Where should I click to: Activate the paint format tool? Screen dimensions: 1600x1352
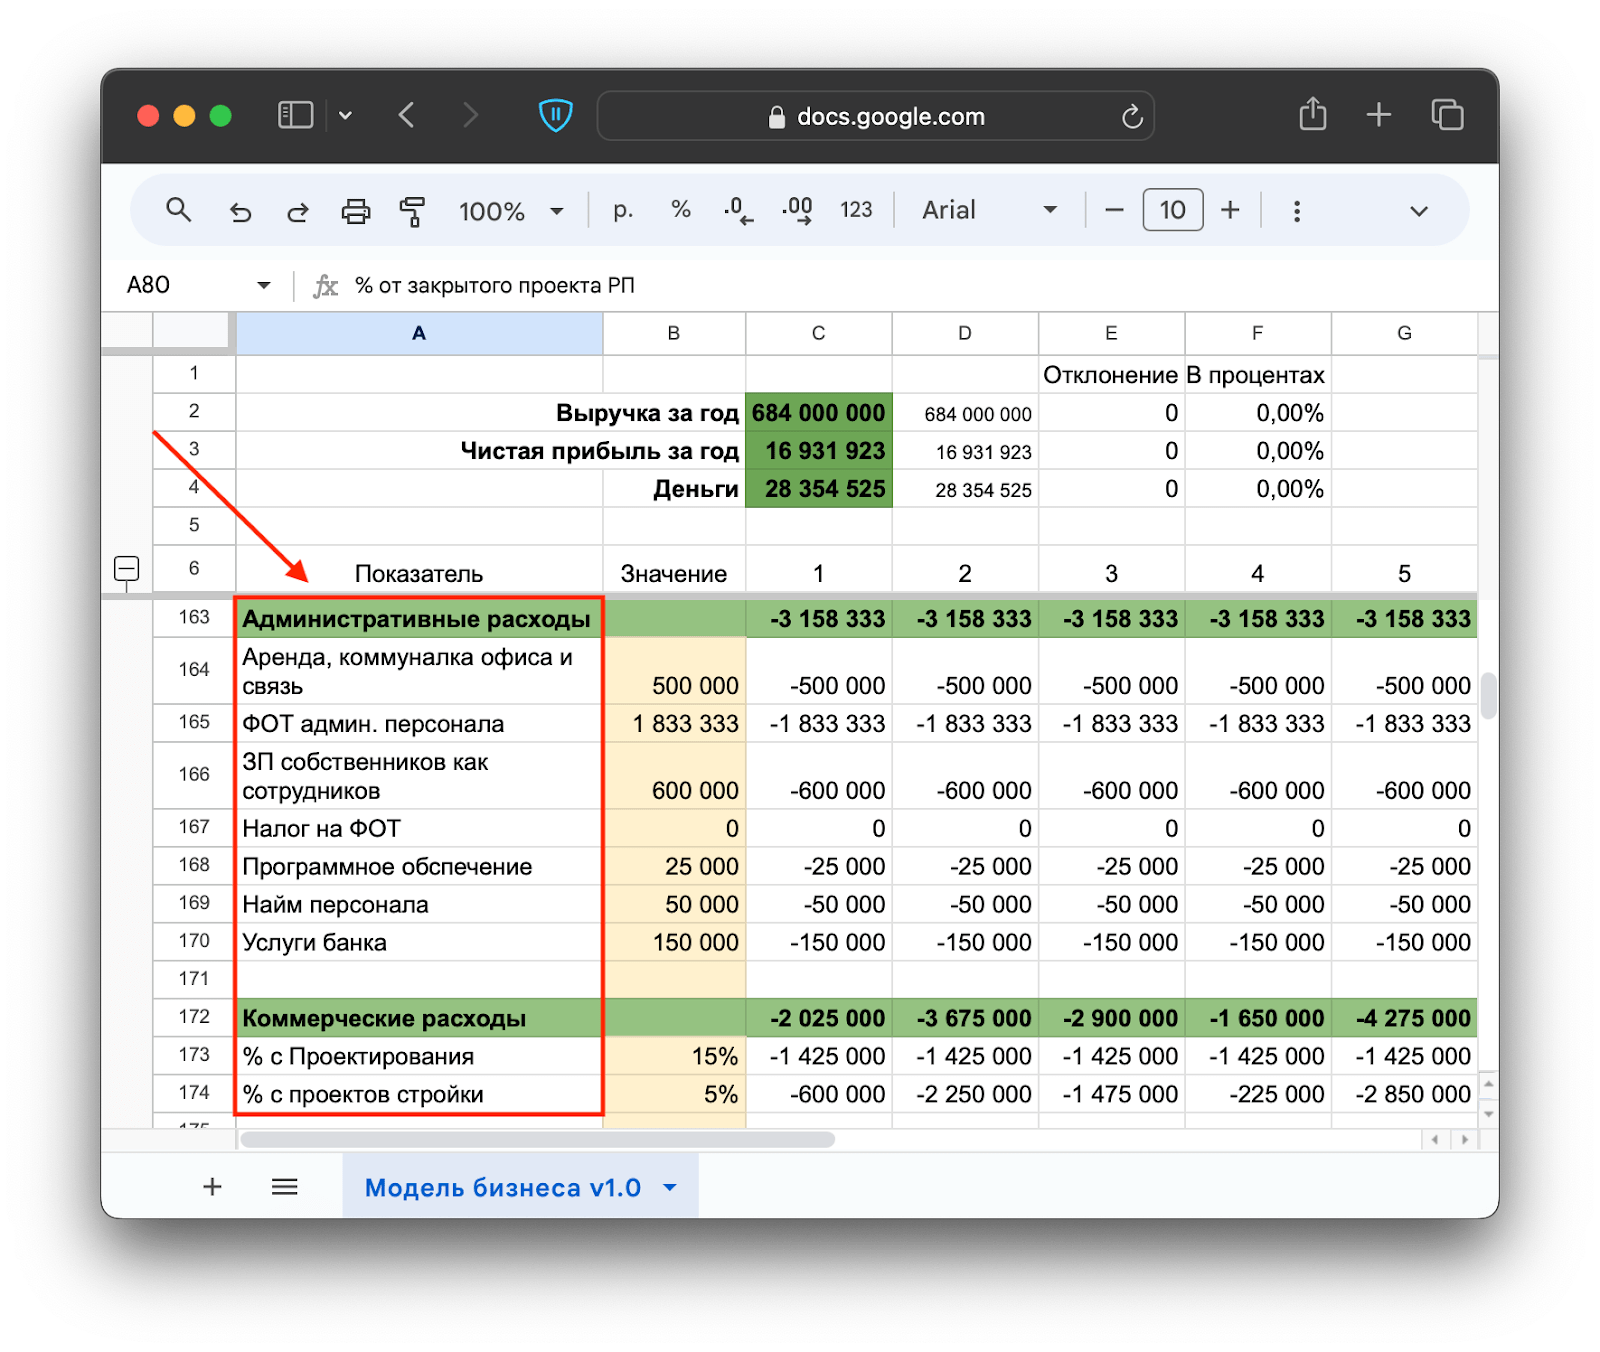(x=412, y=211)
